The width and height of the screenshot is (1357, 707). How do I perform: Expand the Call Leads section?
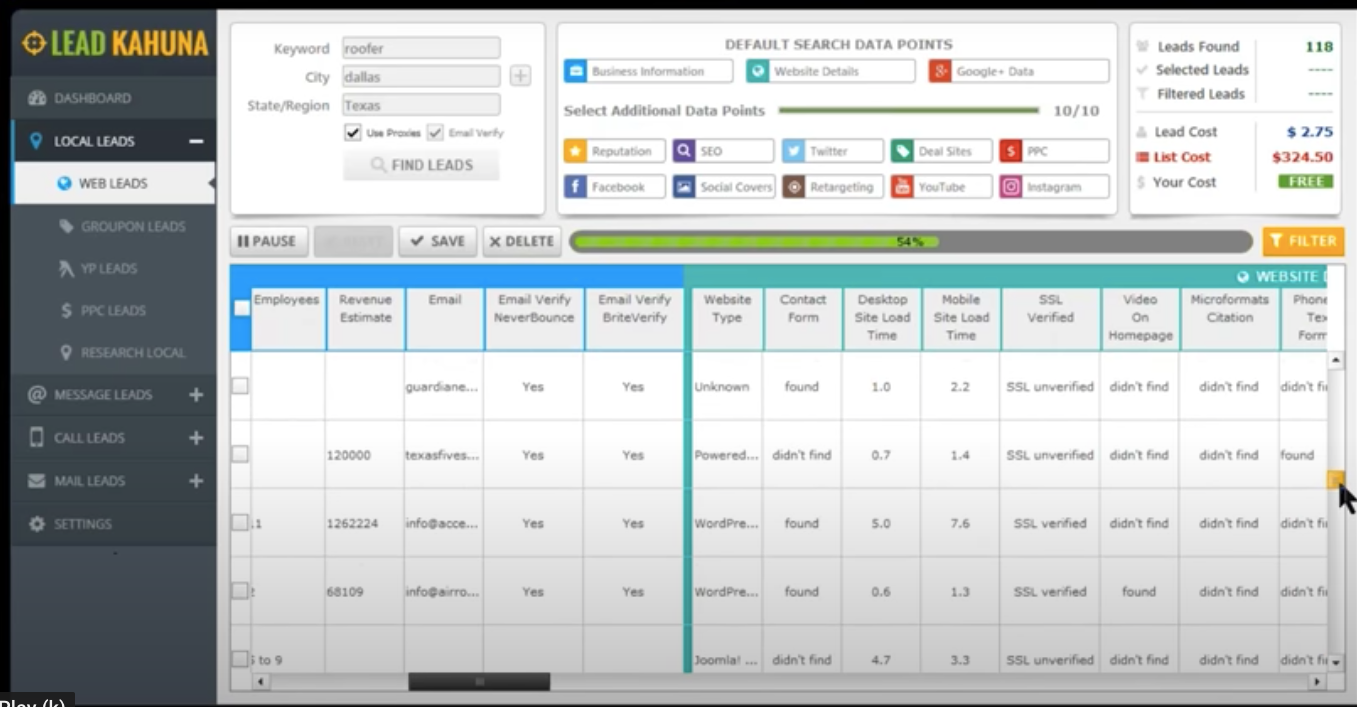coord(196,438)
